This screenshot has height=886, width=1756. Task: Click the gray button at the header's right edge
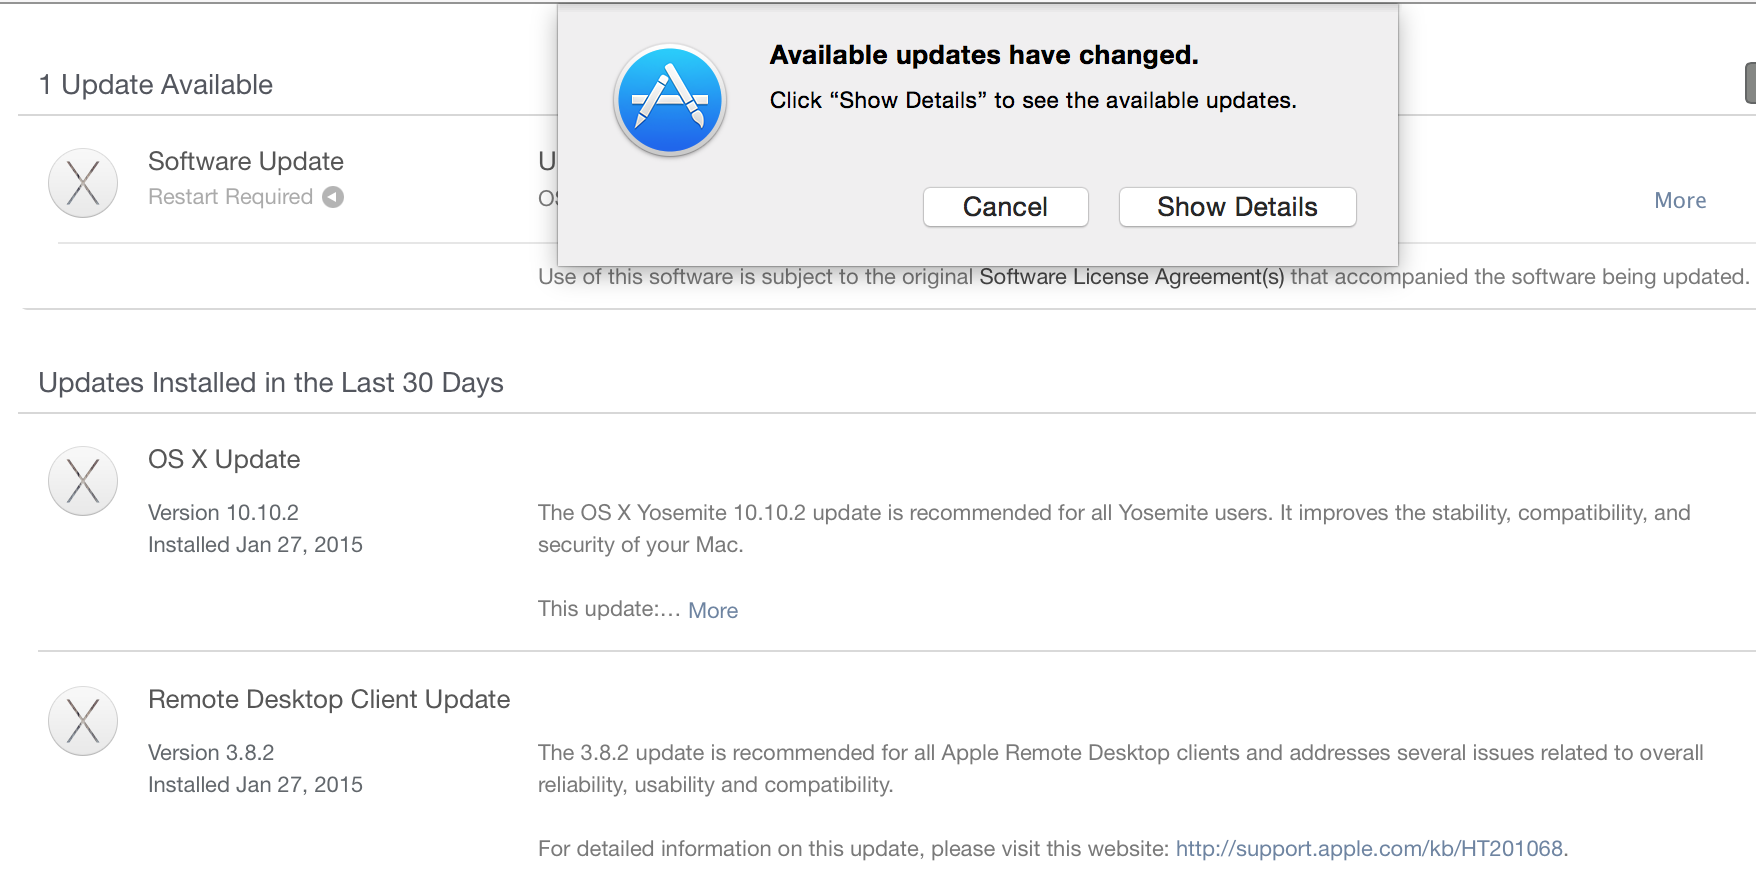coord(1750,83)
